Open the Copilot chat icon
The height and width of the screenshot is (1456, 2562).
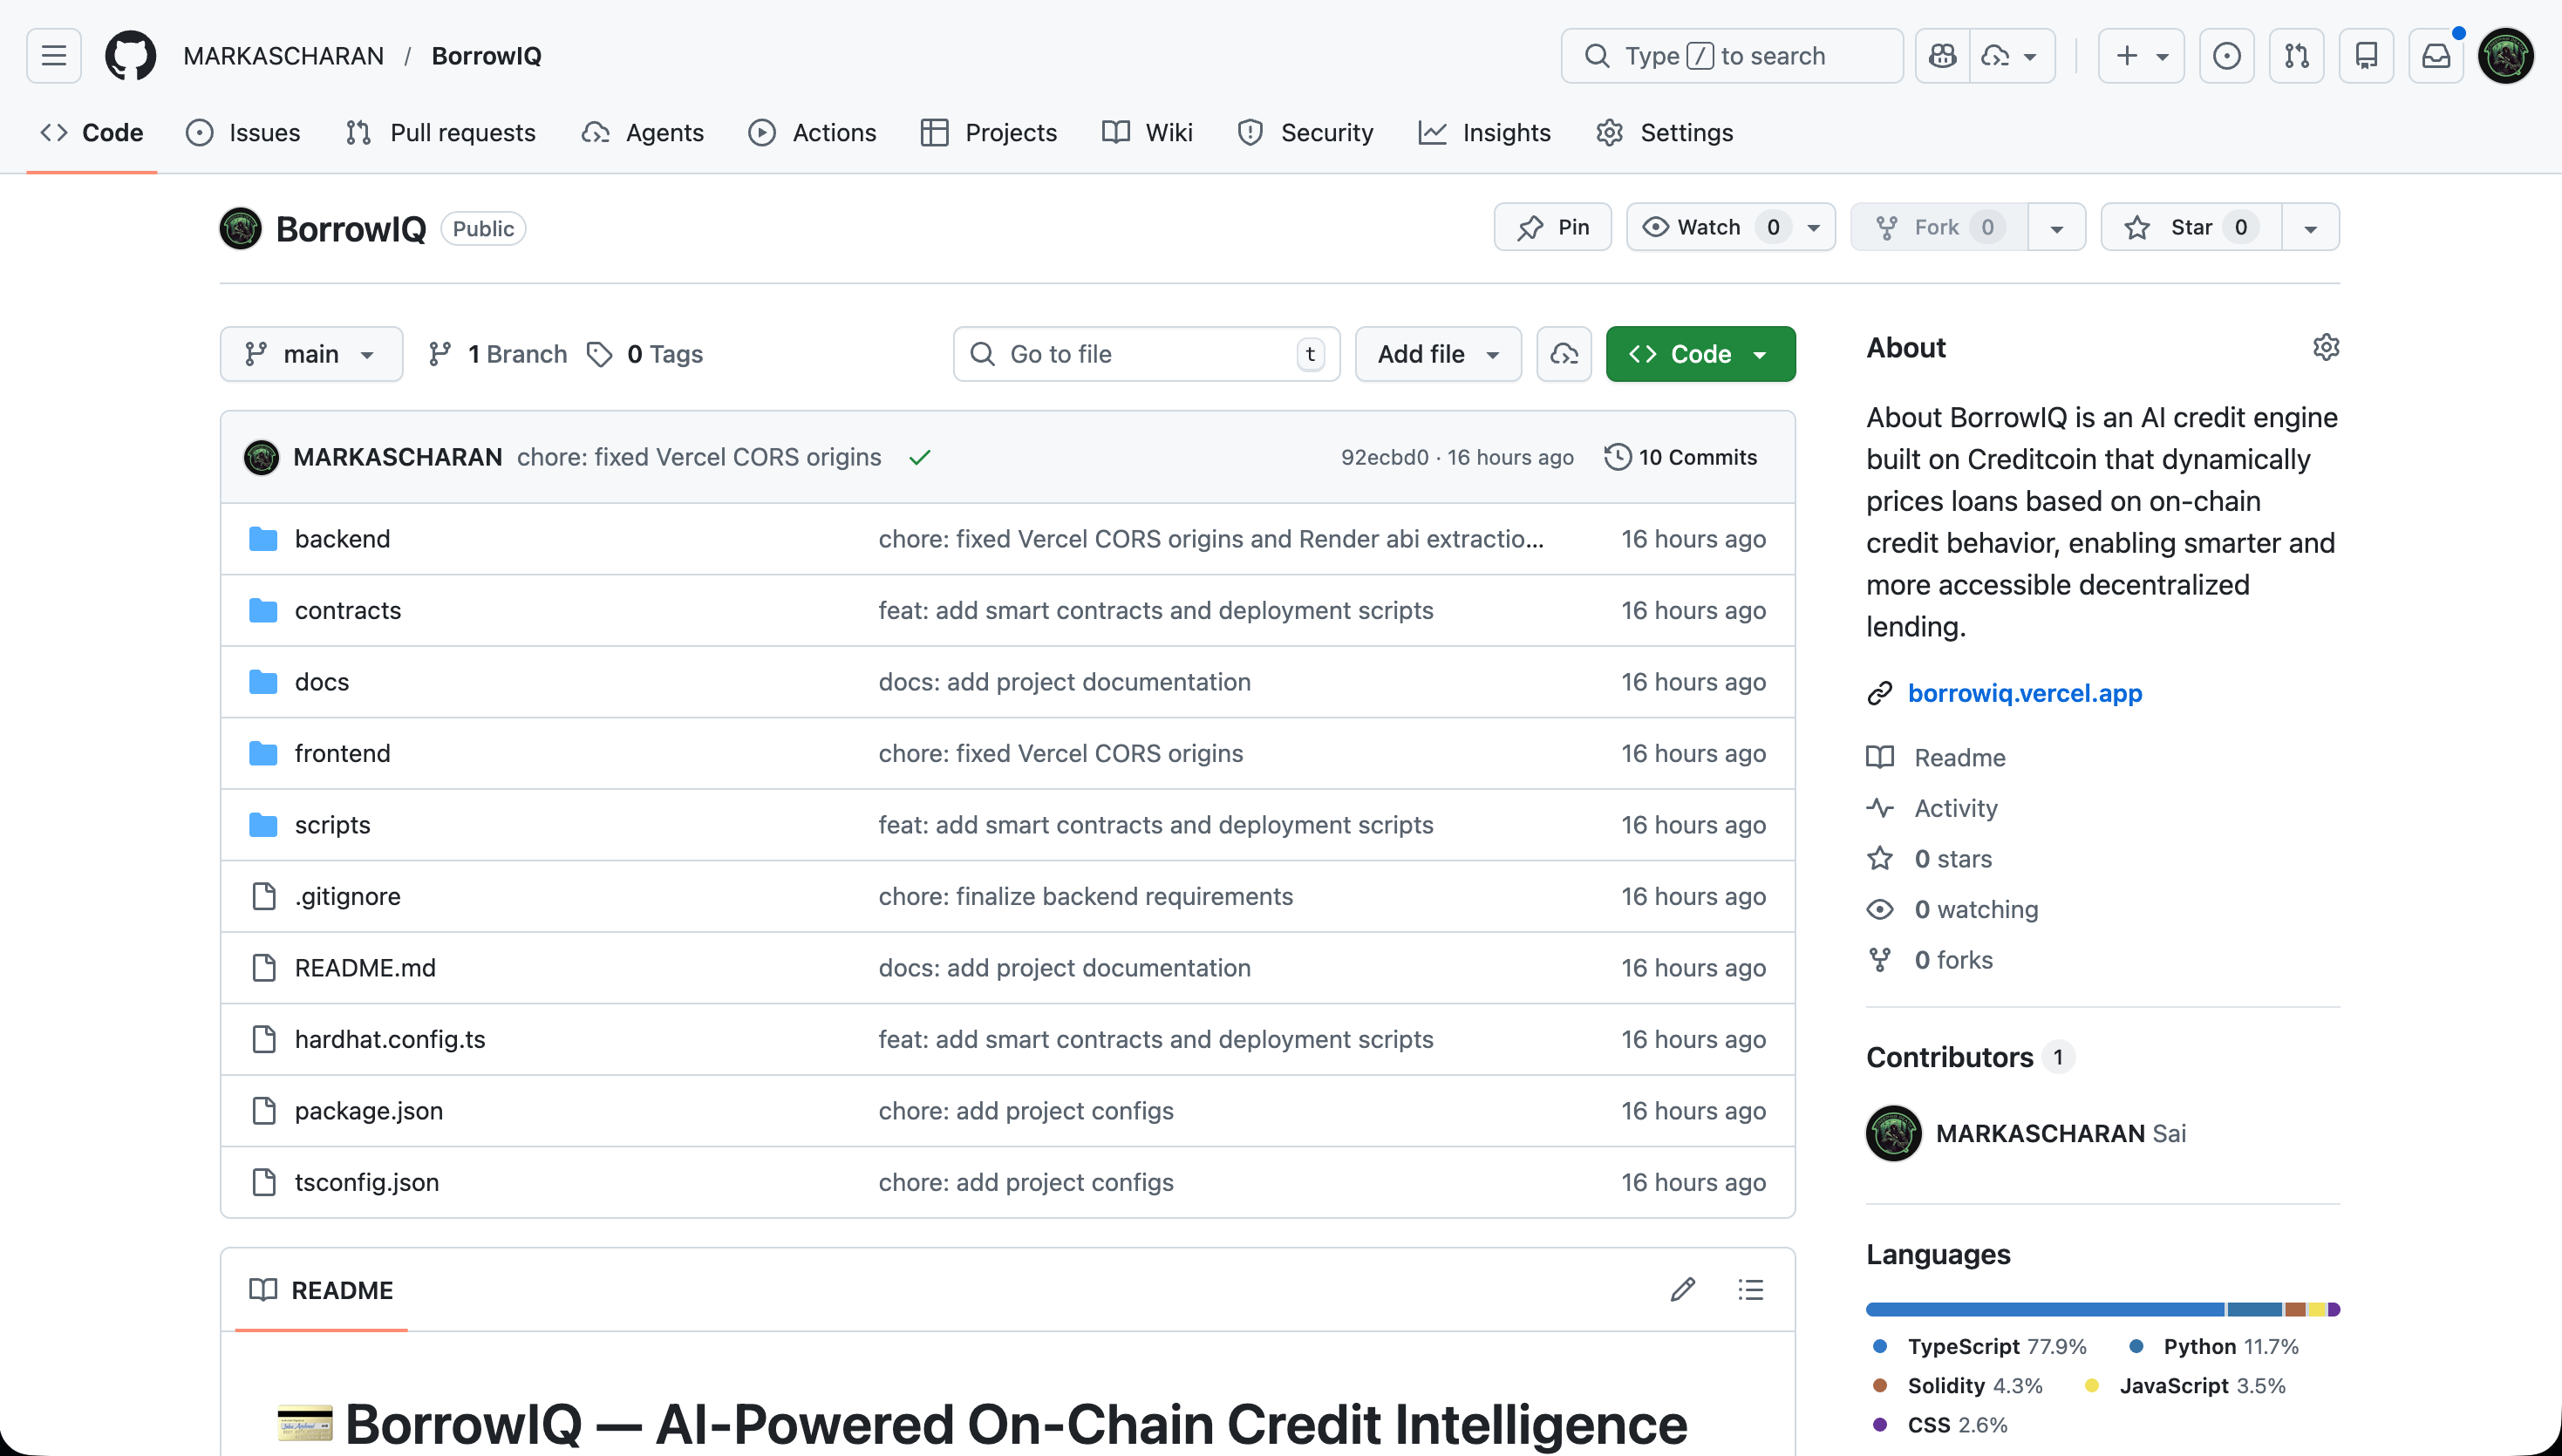[1942, 56]
